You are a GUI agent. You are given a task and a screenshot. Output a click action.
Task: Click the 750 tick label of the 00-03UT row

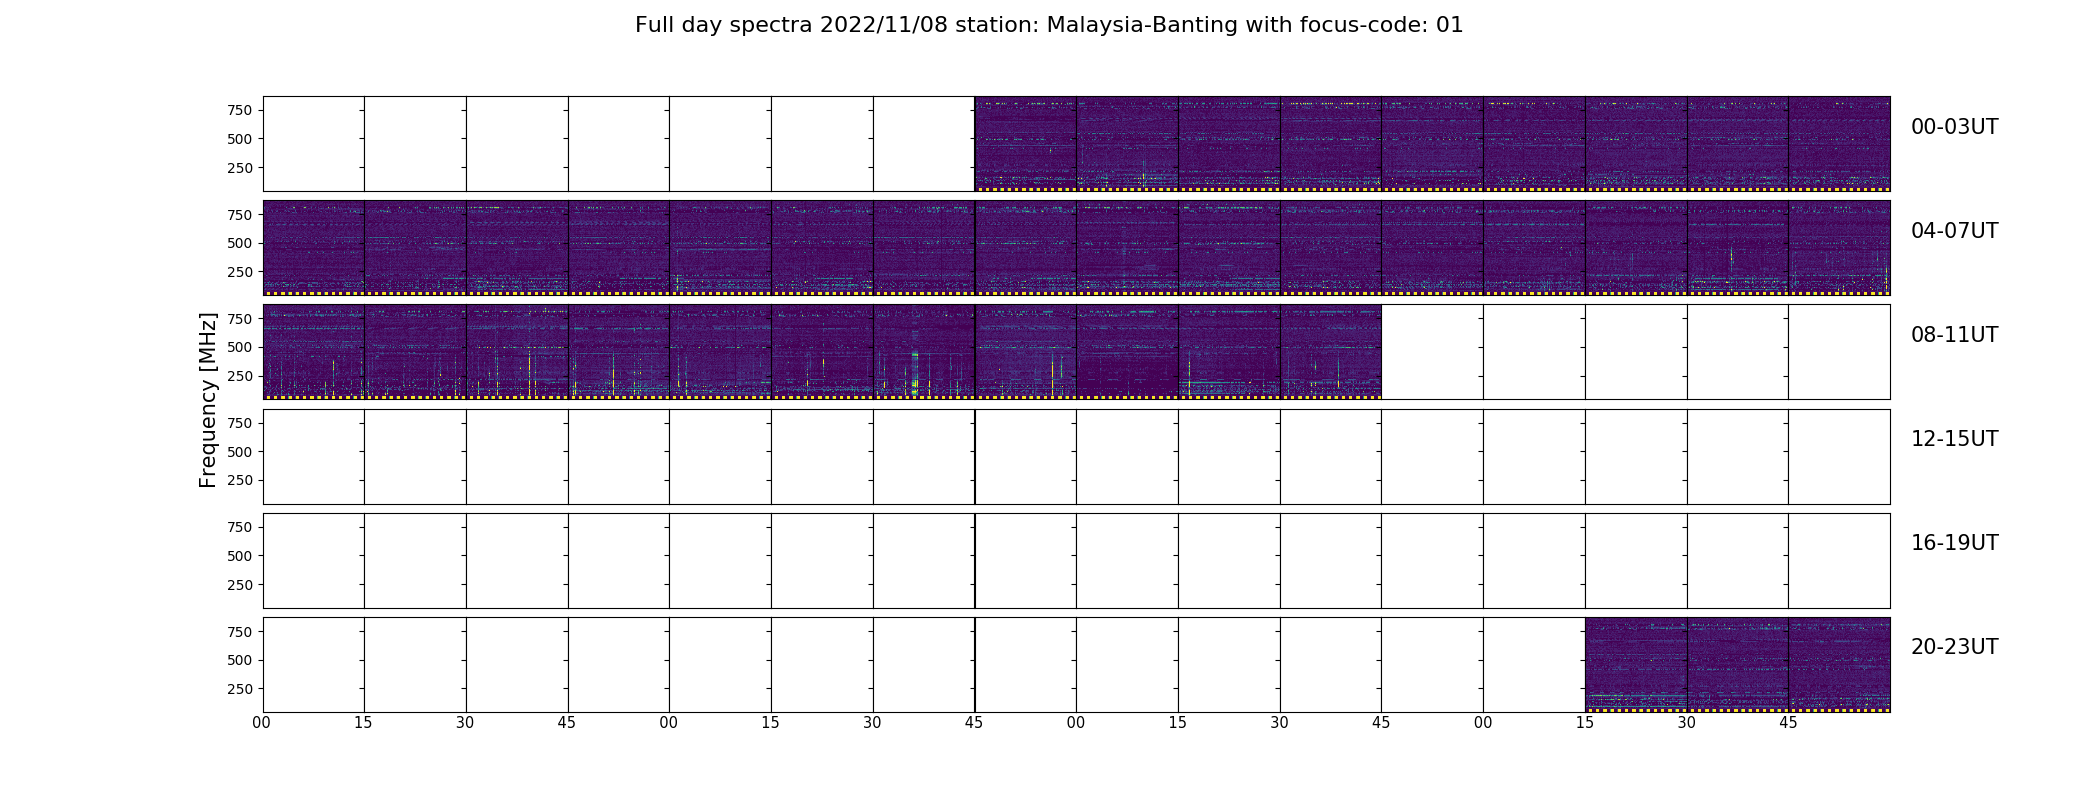coord(239,110)
